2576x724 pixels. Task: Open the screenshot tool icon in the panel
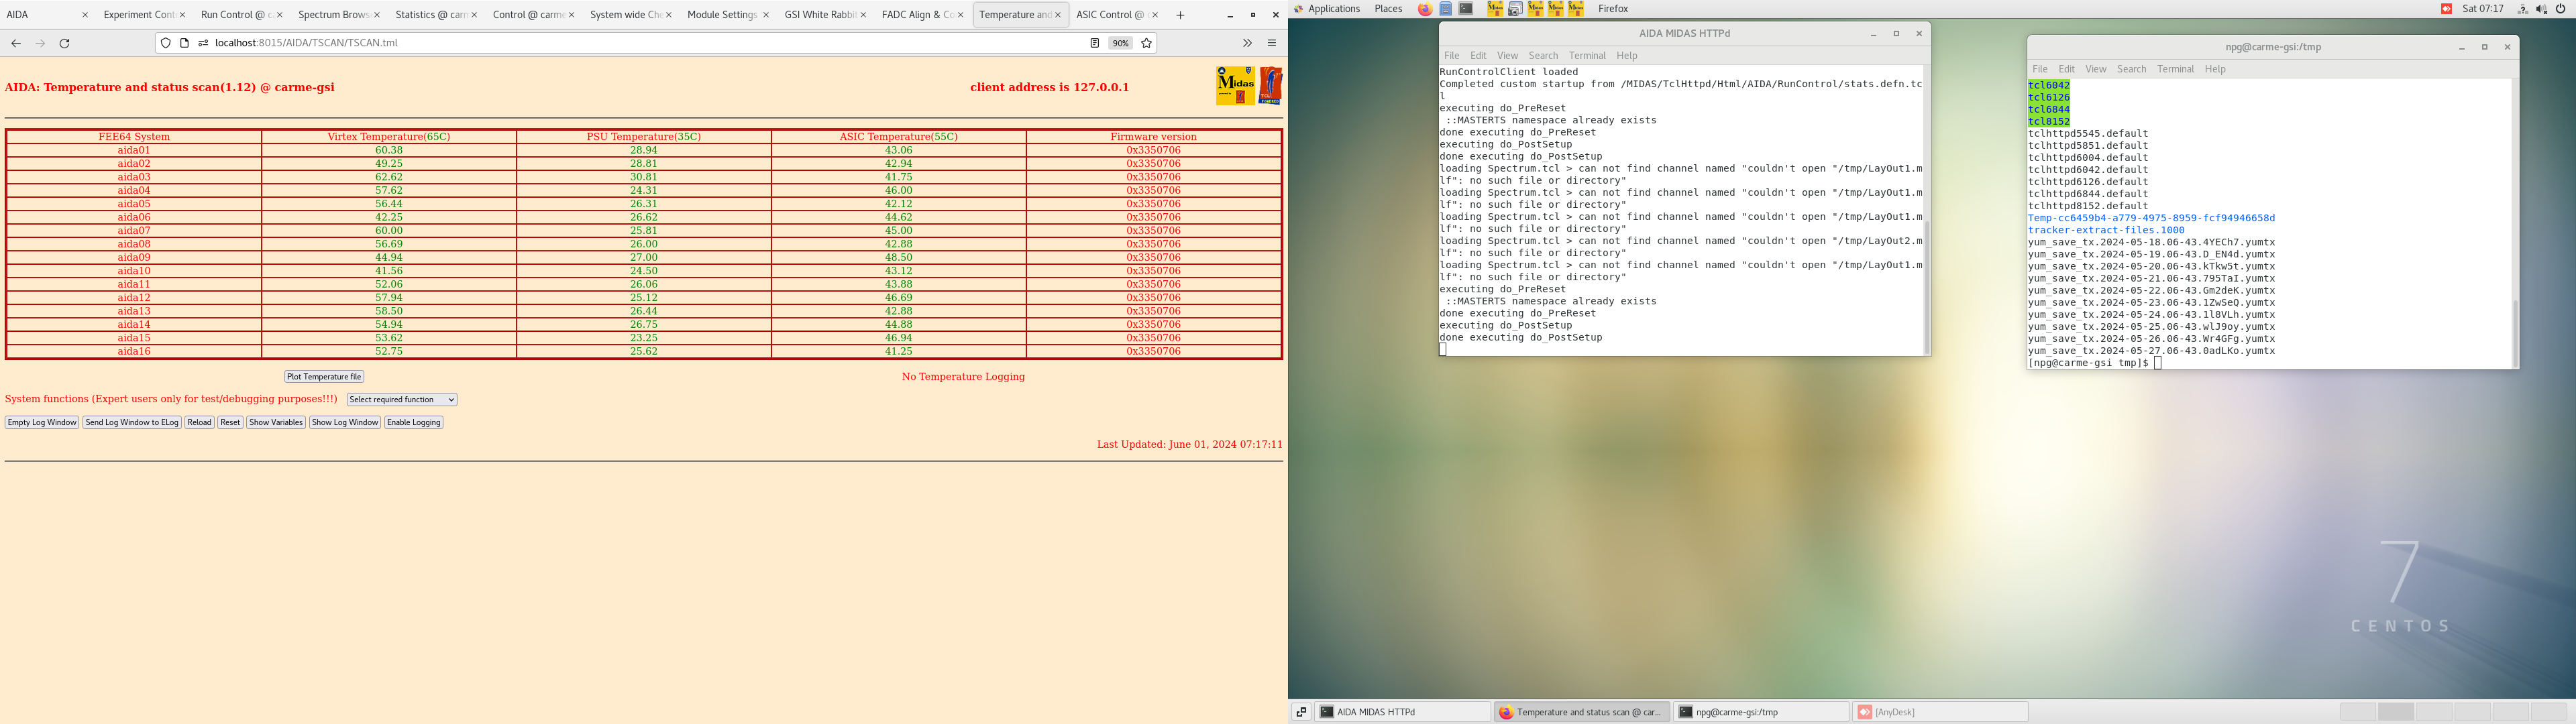click(x=1516, y=9)
